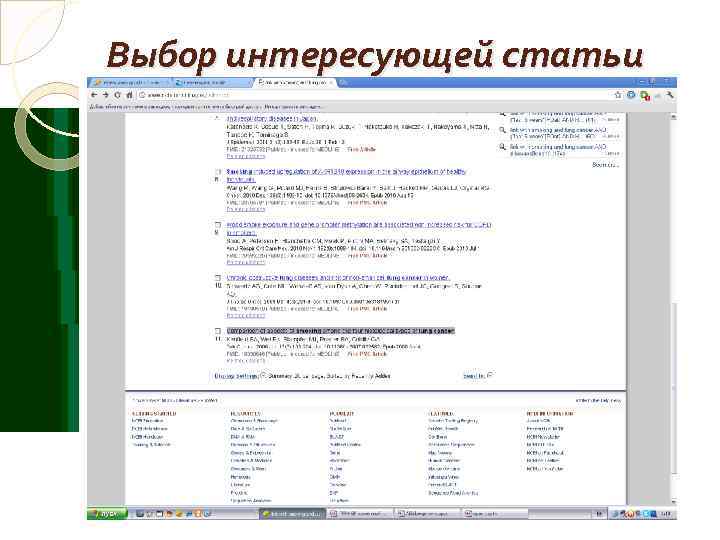
Task: Click 'See more...' under recent activity
Action: coord(605,165)
